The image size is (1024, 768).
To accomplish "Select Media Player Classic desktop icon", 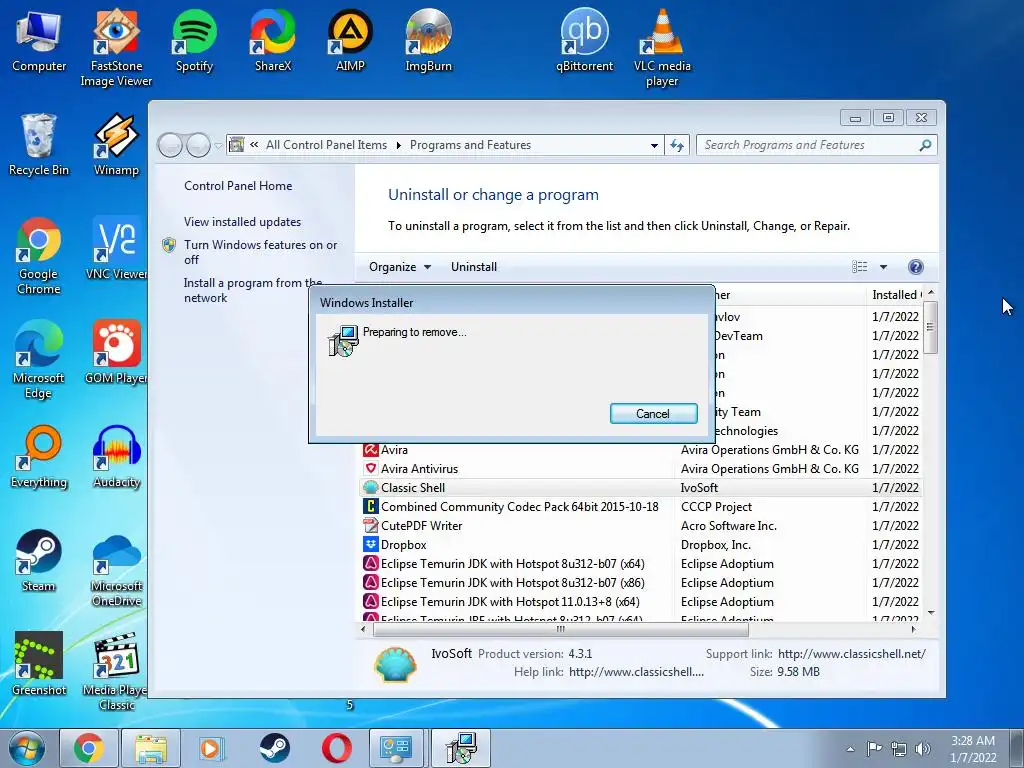I will (116, 671).
